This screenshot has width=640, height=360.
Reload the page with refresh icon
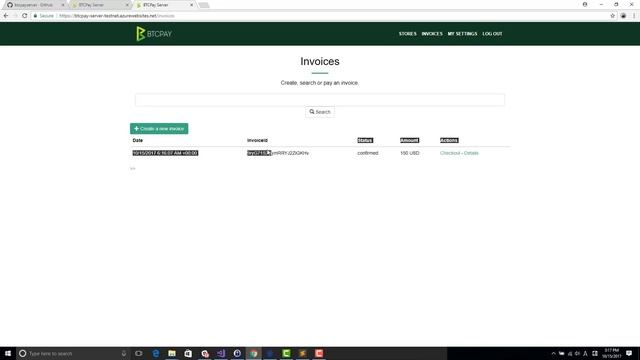click(24, 16)
